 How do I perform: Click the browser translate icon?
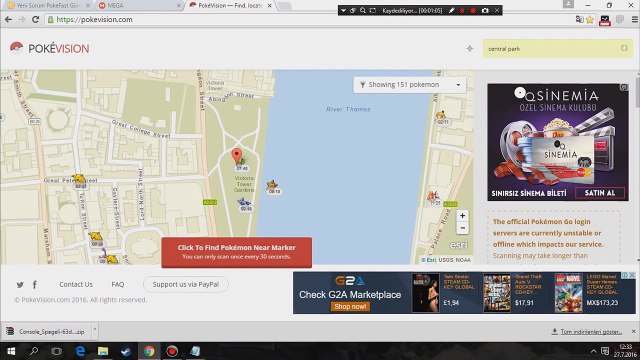(579, 19)
